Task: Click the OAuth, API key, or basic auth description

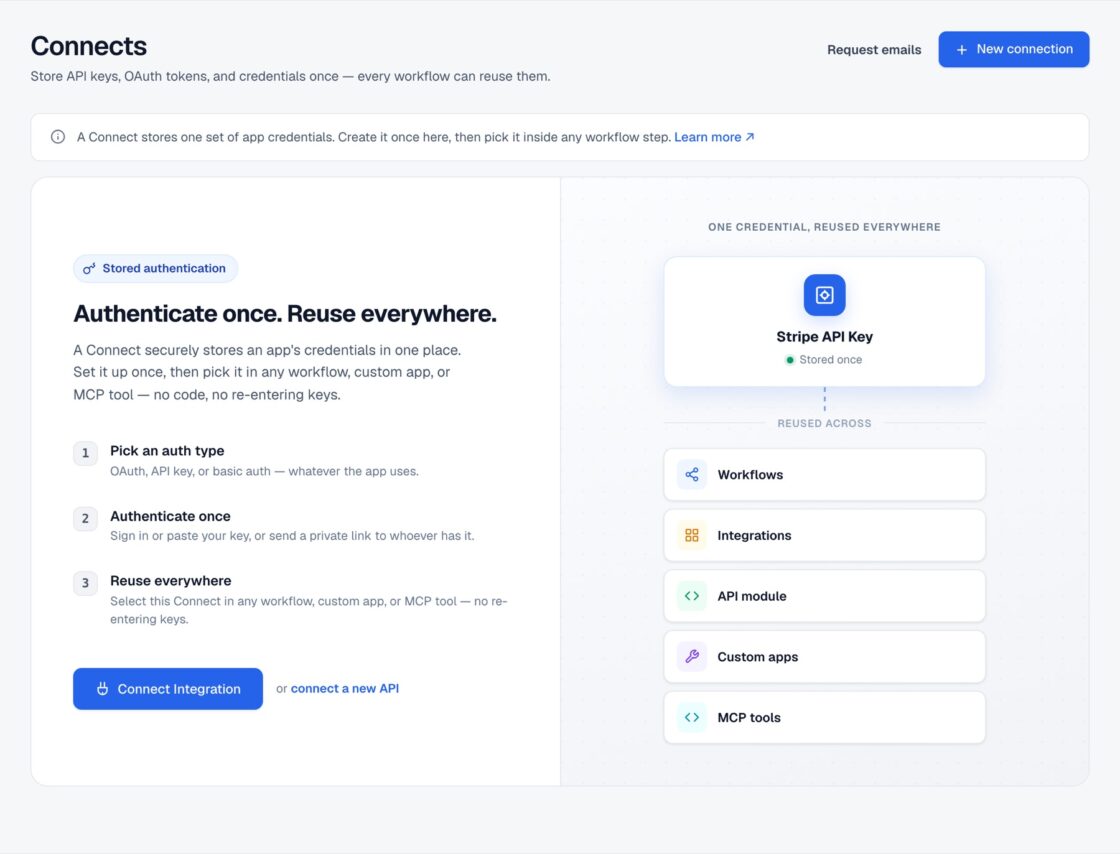Action: (x=264, y=471)
